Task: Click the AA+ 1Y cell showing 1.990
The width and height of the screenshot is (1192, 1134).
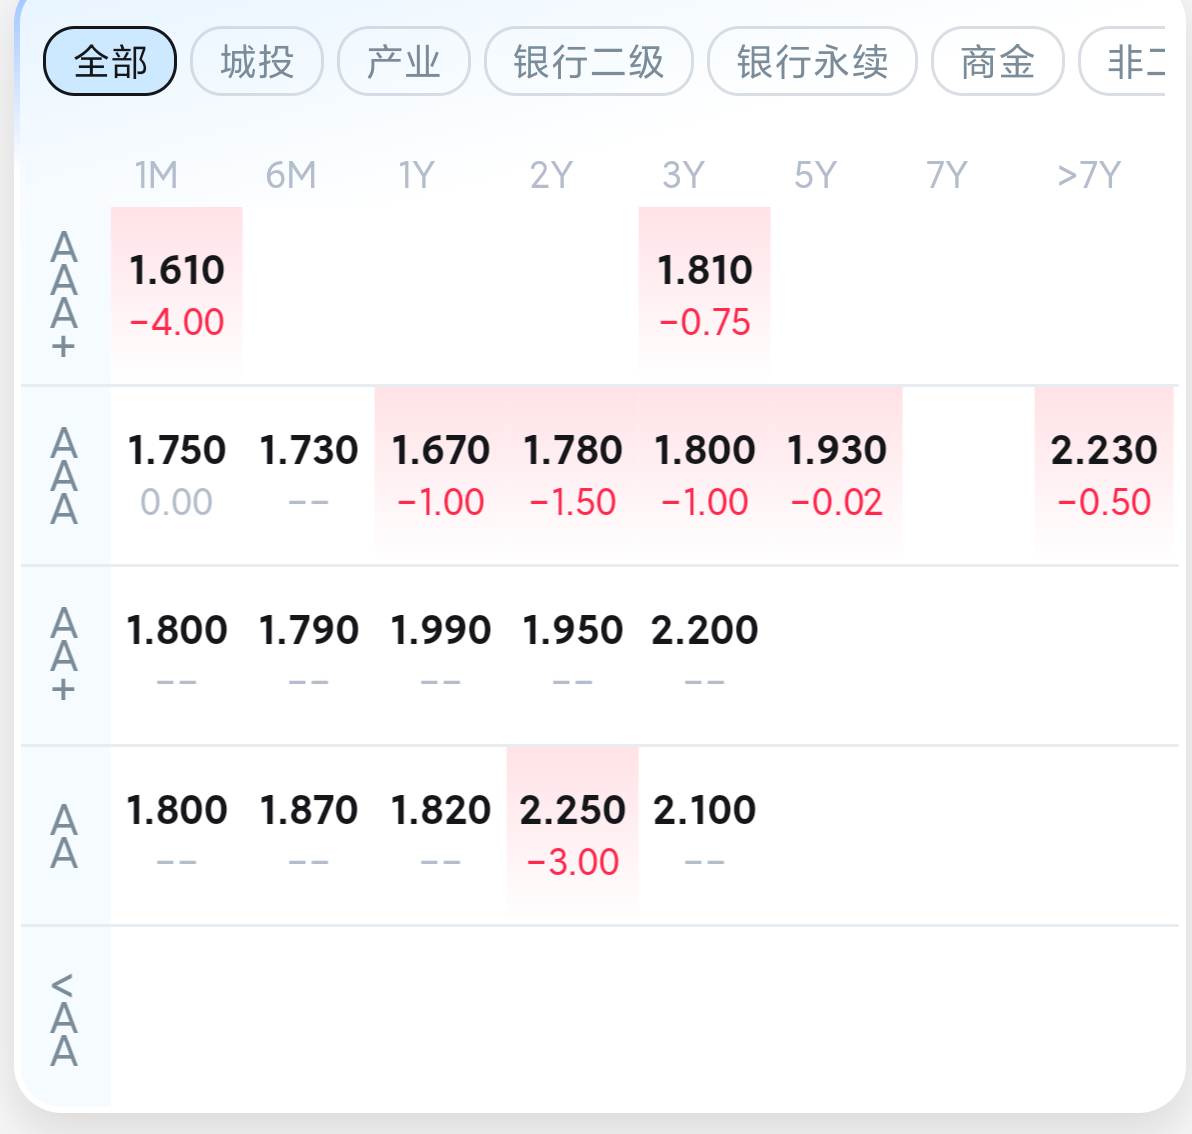Action: (441, 655)
